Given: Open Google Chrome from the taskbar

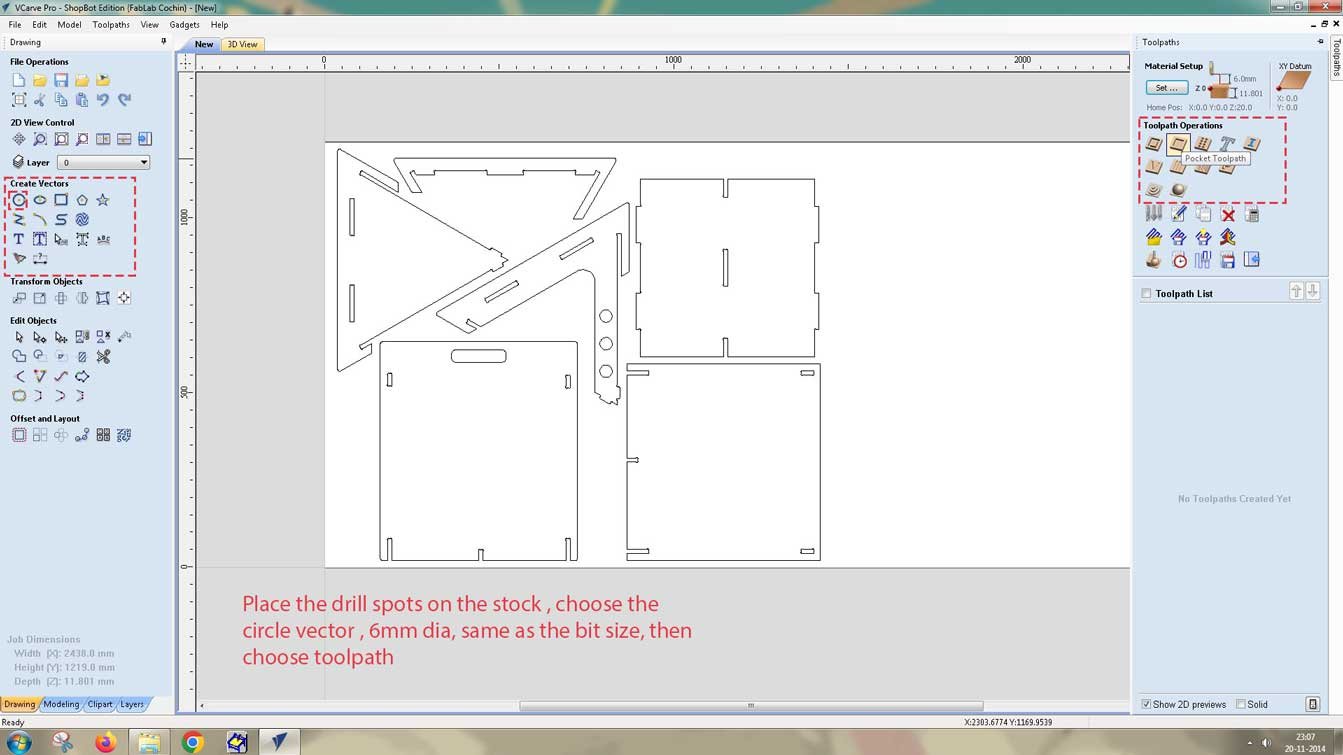Looking at the screenshot, I should (x=193, y=742).
